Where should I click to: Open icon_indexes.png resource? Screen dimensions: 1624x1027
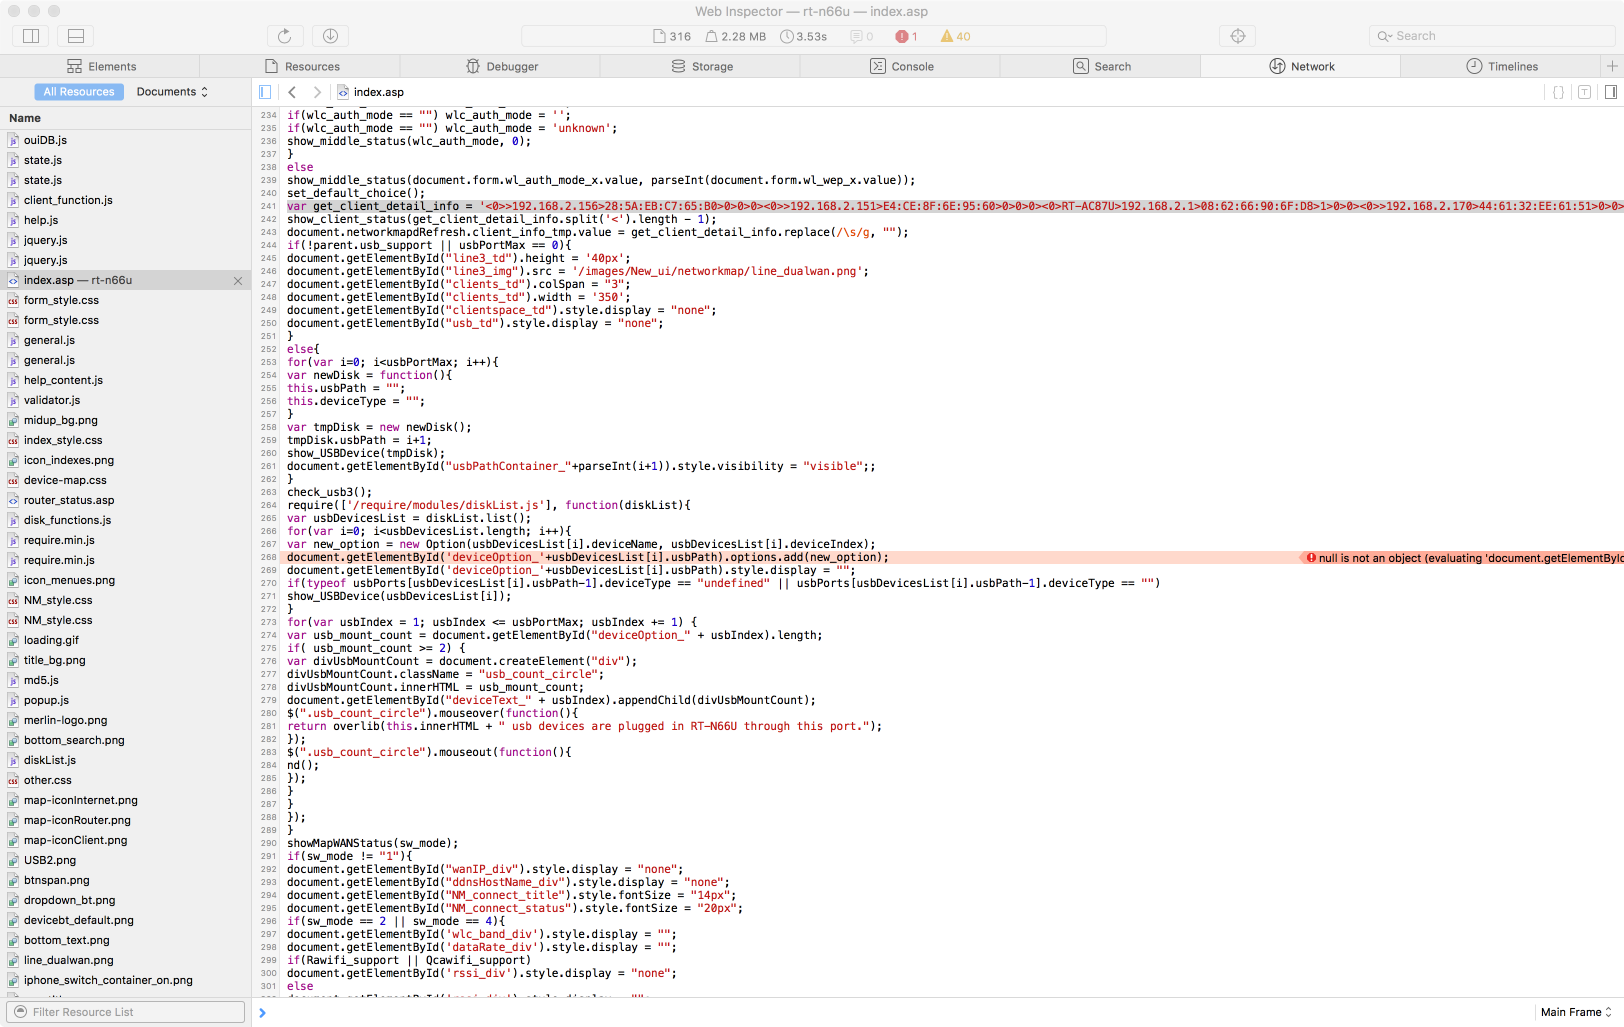(x=125, y=460)
